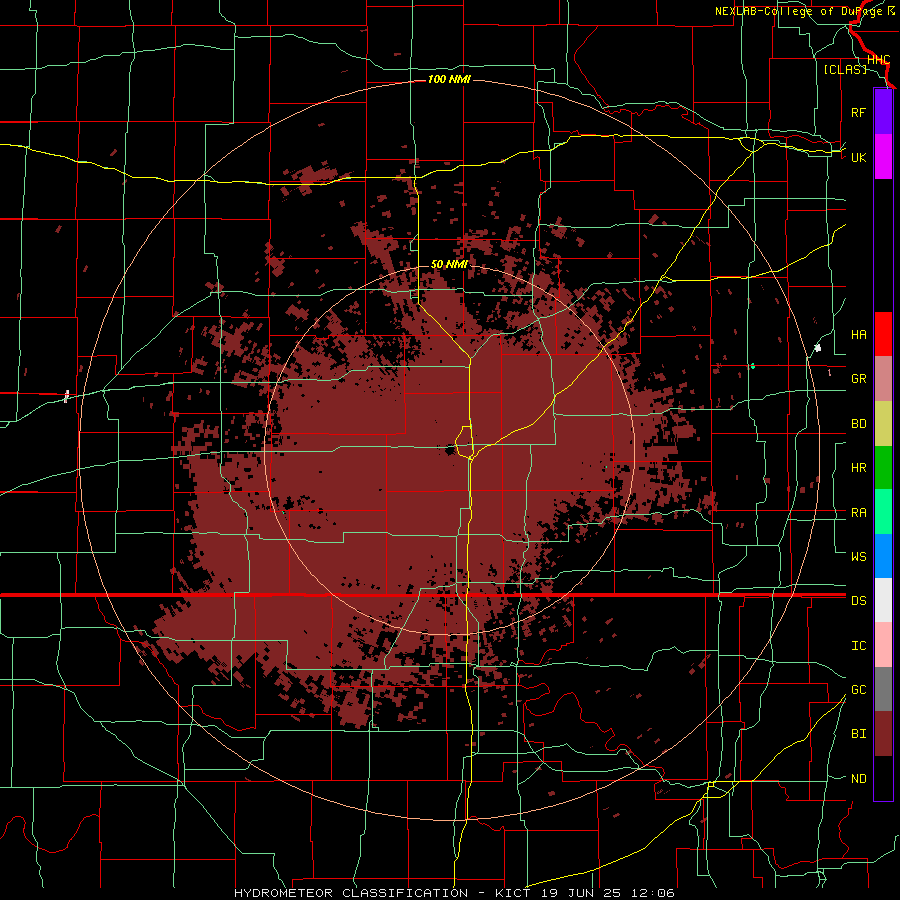Image resolution: width=900 pixels, height=900 pixels.
Task: Click the 'NEXLAB-College of DuPage' credit text
Action: (x=798, y=11)
